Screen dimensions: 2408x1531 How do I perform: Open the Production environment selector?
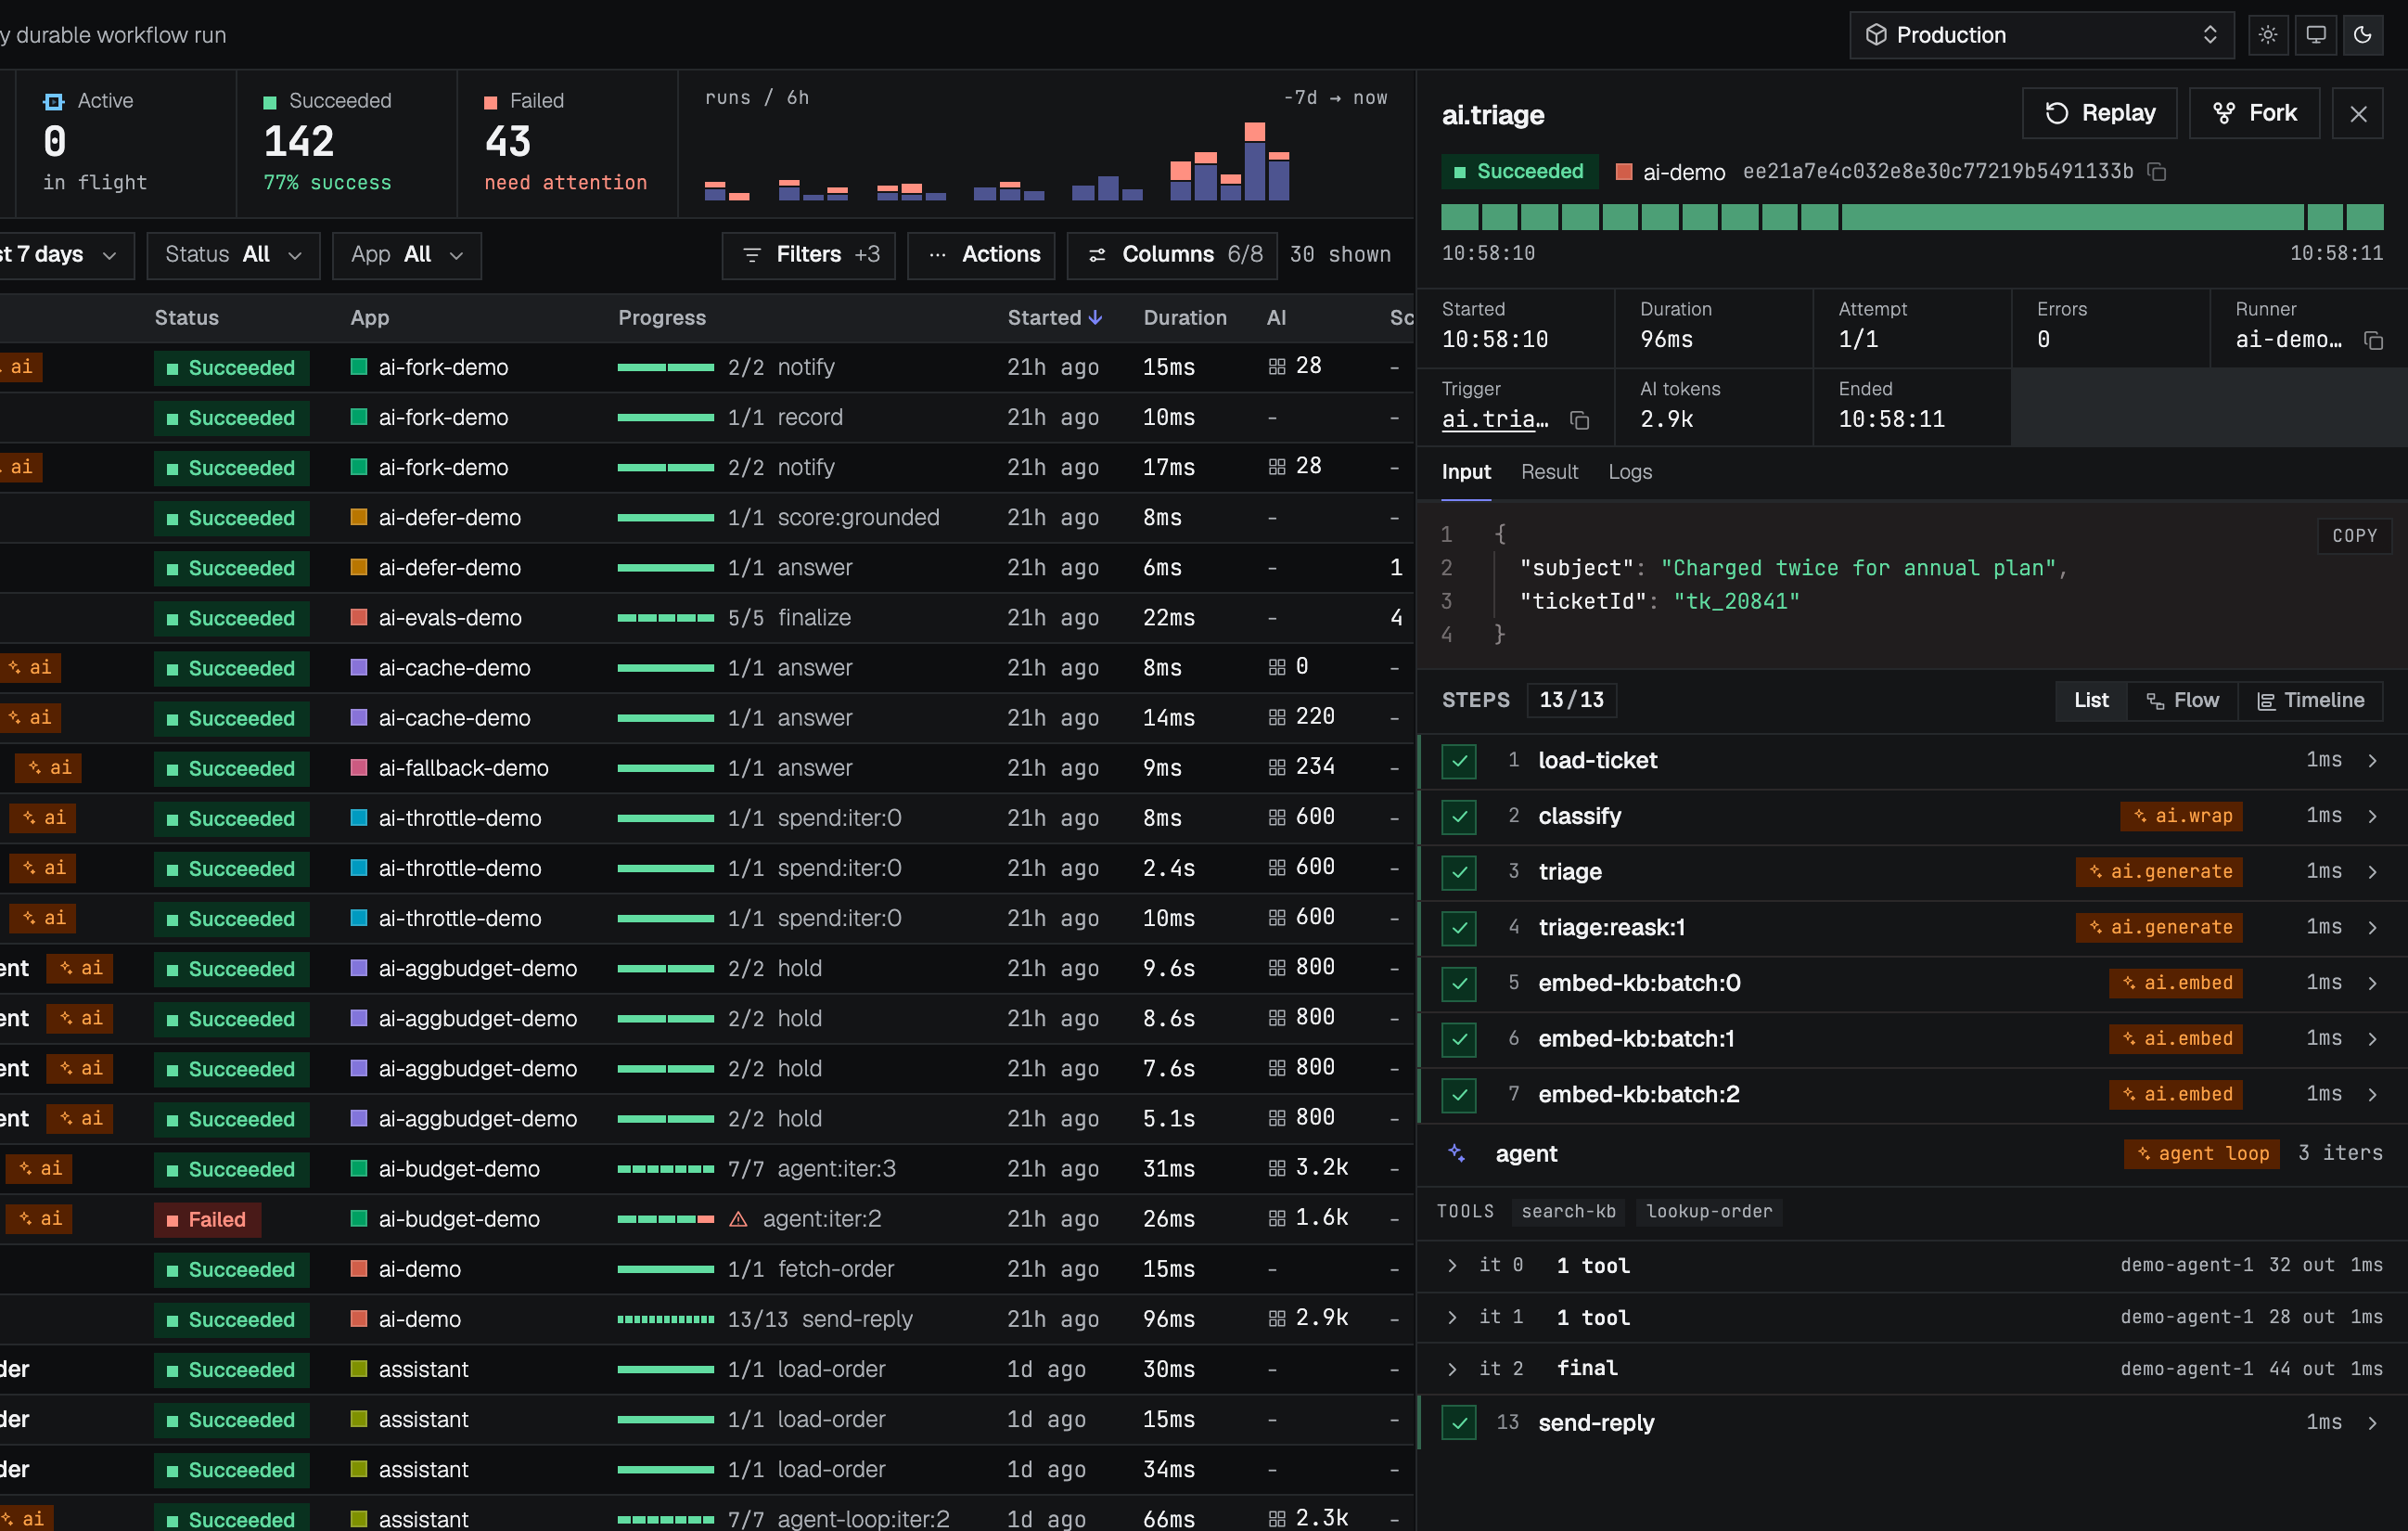2041,35
